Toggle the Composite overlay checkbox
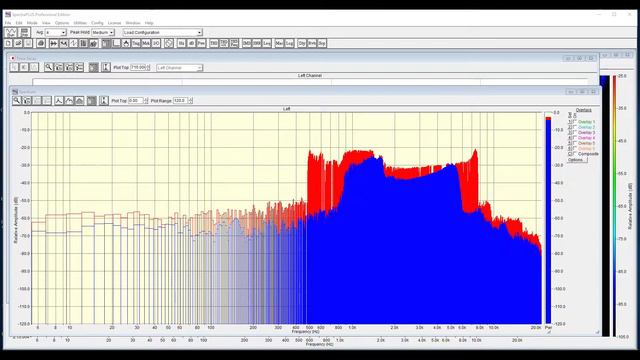 575,153
